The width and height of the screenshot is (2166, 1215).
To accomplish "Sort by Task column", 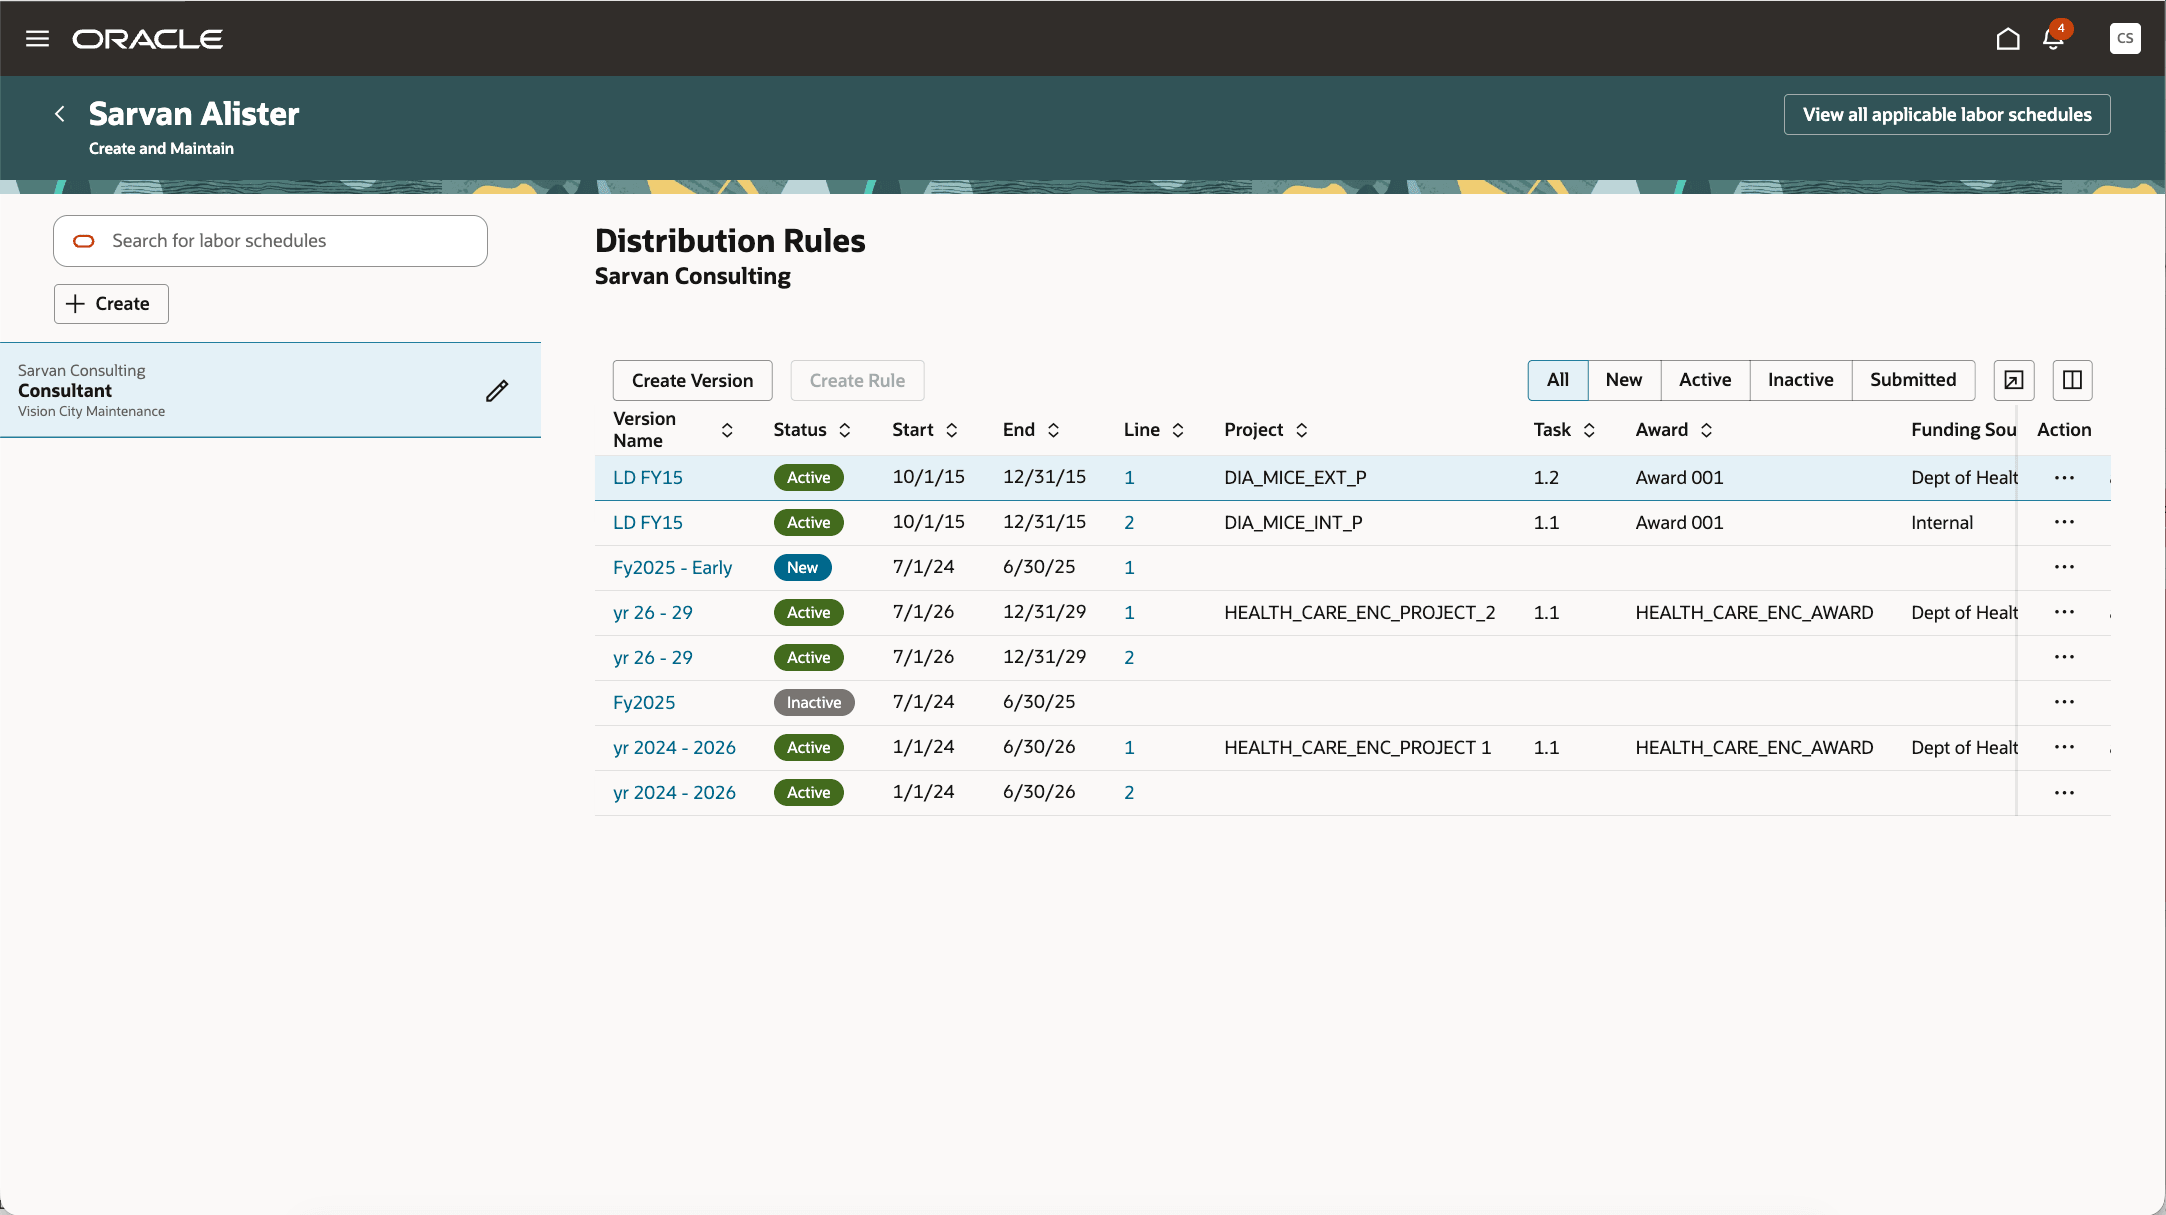I will 1589,430.
